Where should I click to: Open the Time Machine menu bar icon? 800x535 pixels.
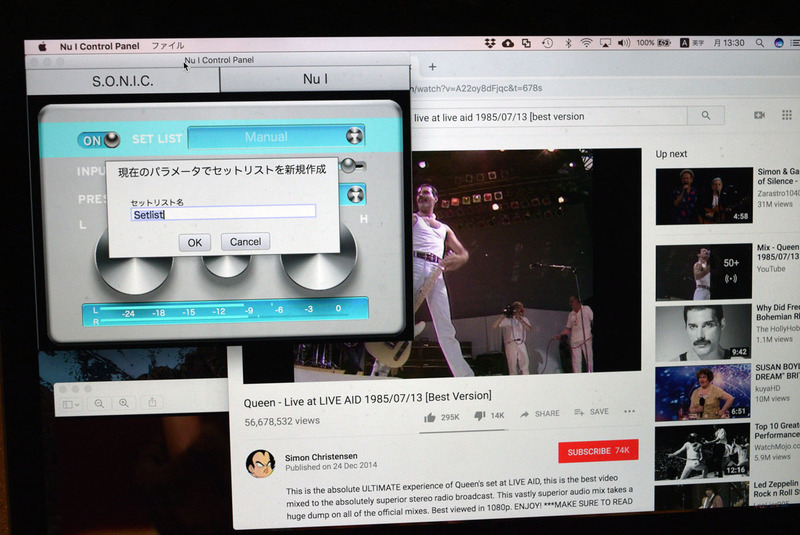click(547, 43)
